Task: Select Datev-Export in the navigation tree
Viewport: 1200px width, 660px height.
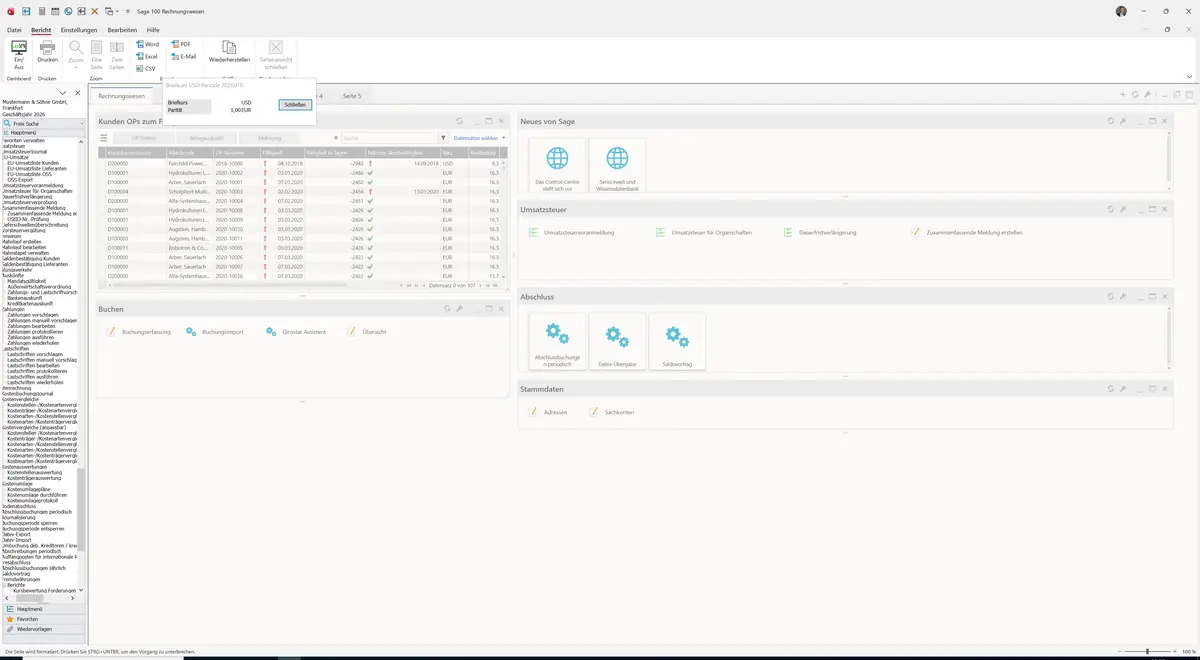Action: (x=17, y=535)
